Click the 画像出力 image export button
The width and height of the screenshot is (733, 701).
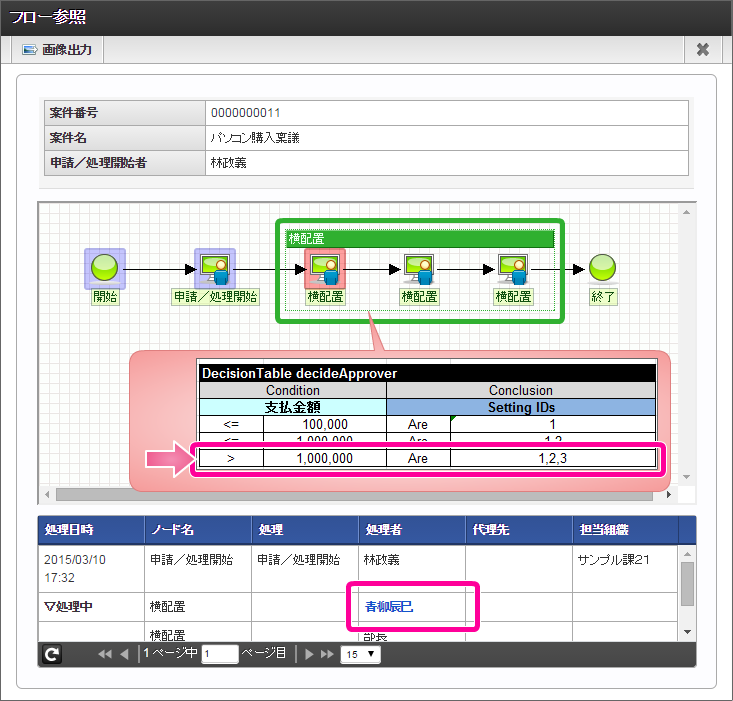tap(57, 50)
